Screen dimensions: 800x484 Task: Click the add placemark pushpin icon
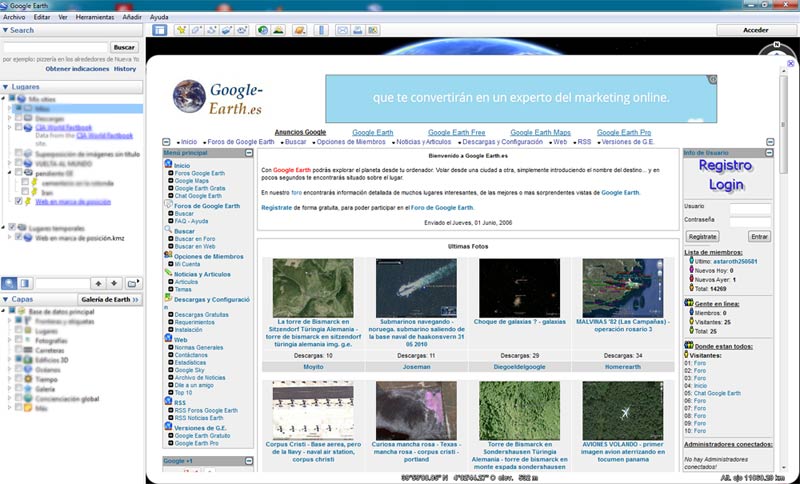pyautogui.click(x=181, y=30)
